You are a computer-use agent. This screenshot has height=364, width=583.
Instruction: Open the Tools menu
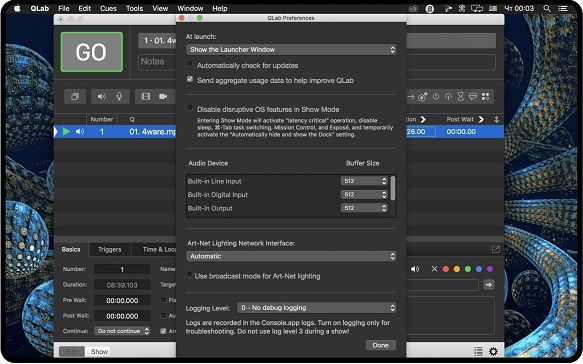134,8
